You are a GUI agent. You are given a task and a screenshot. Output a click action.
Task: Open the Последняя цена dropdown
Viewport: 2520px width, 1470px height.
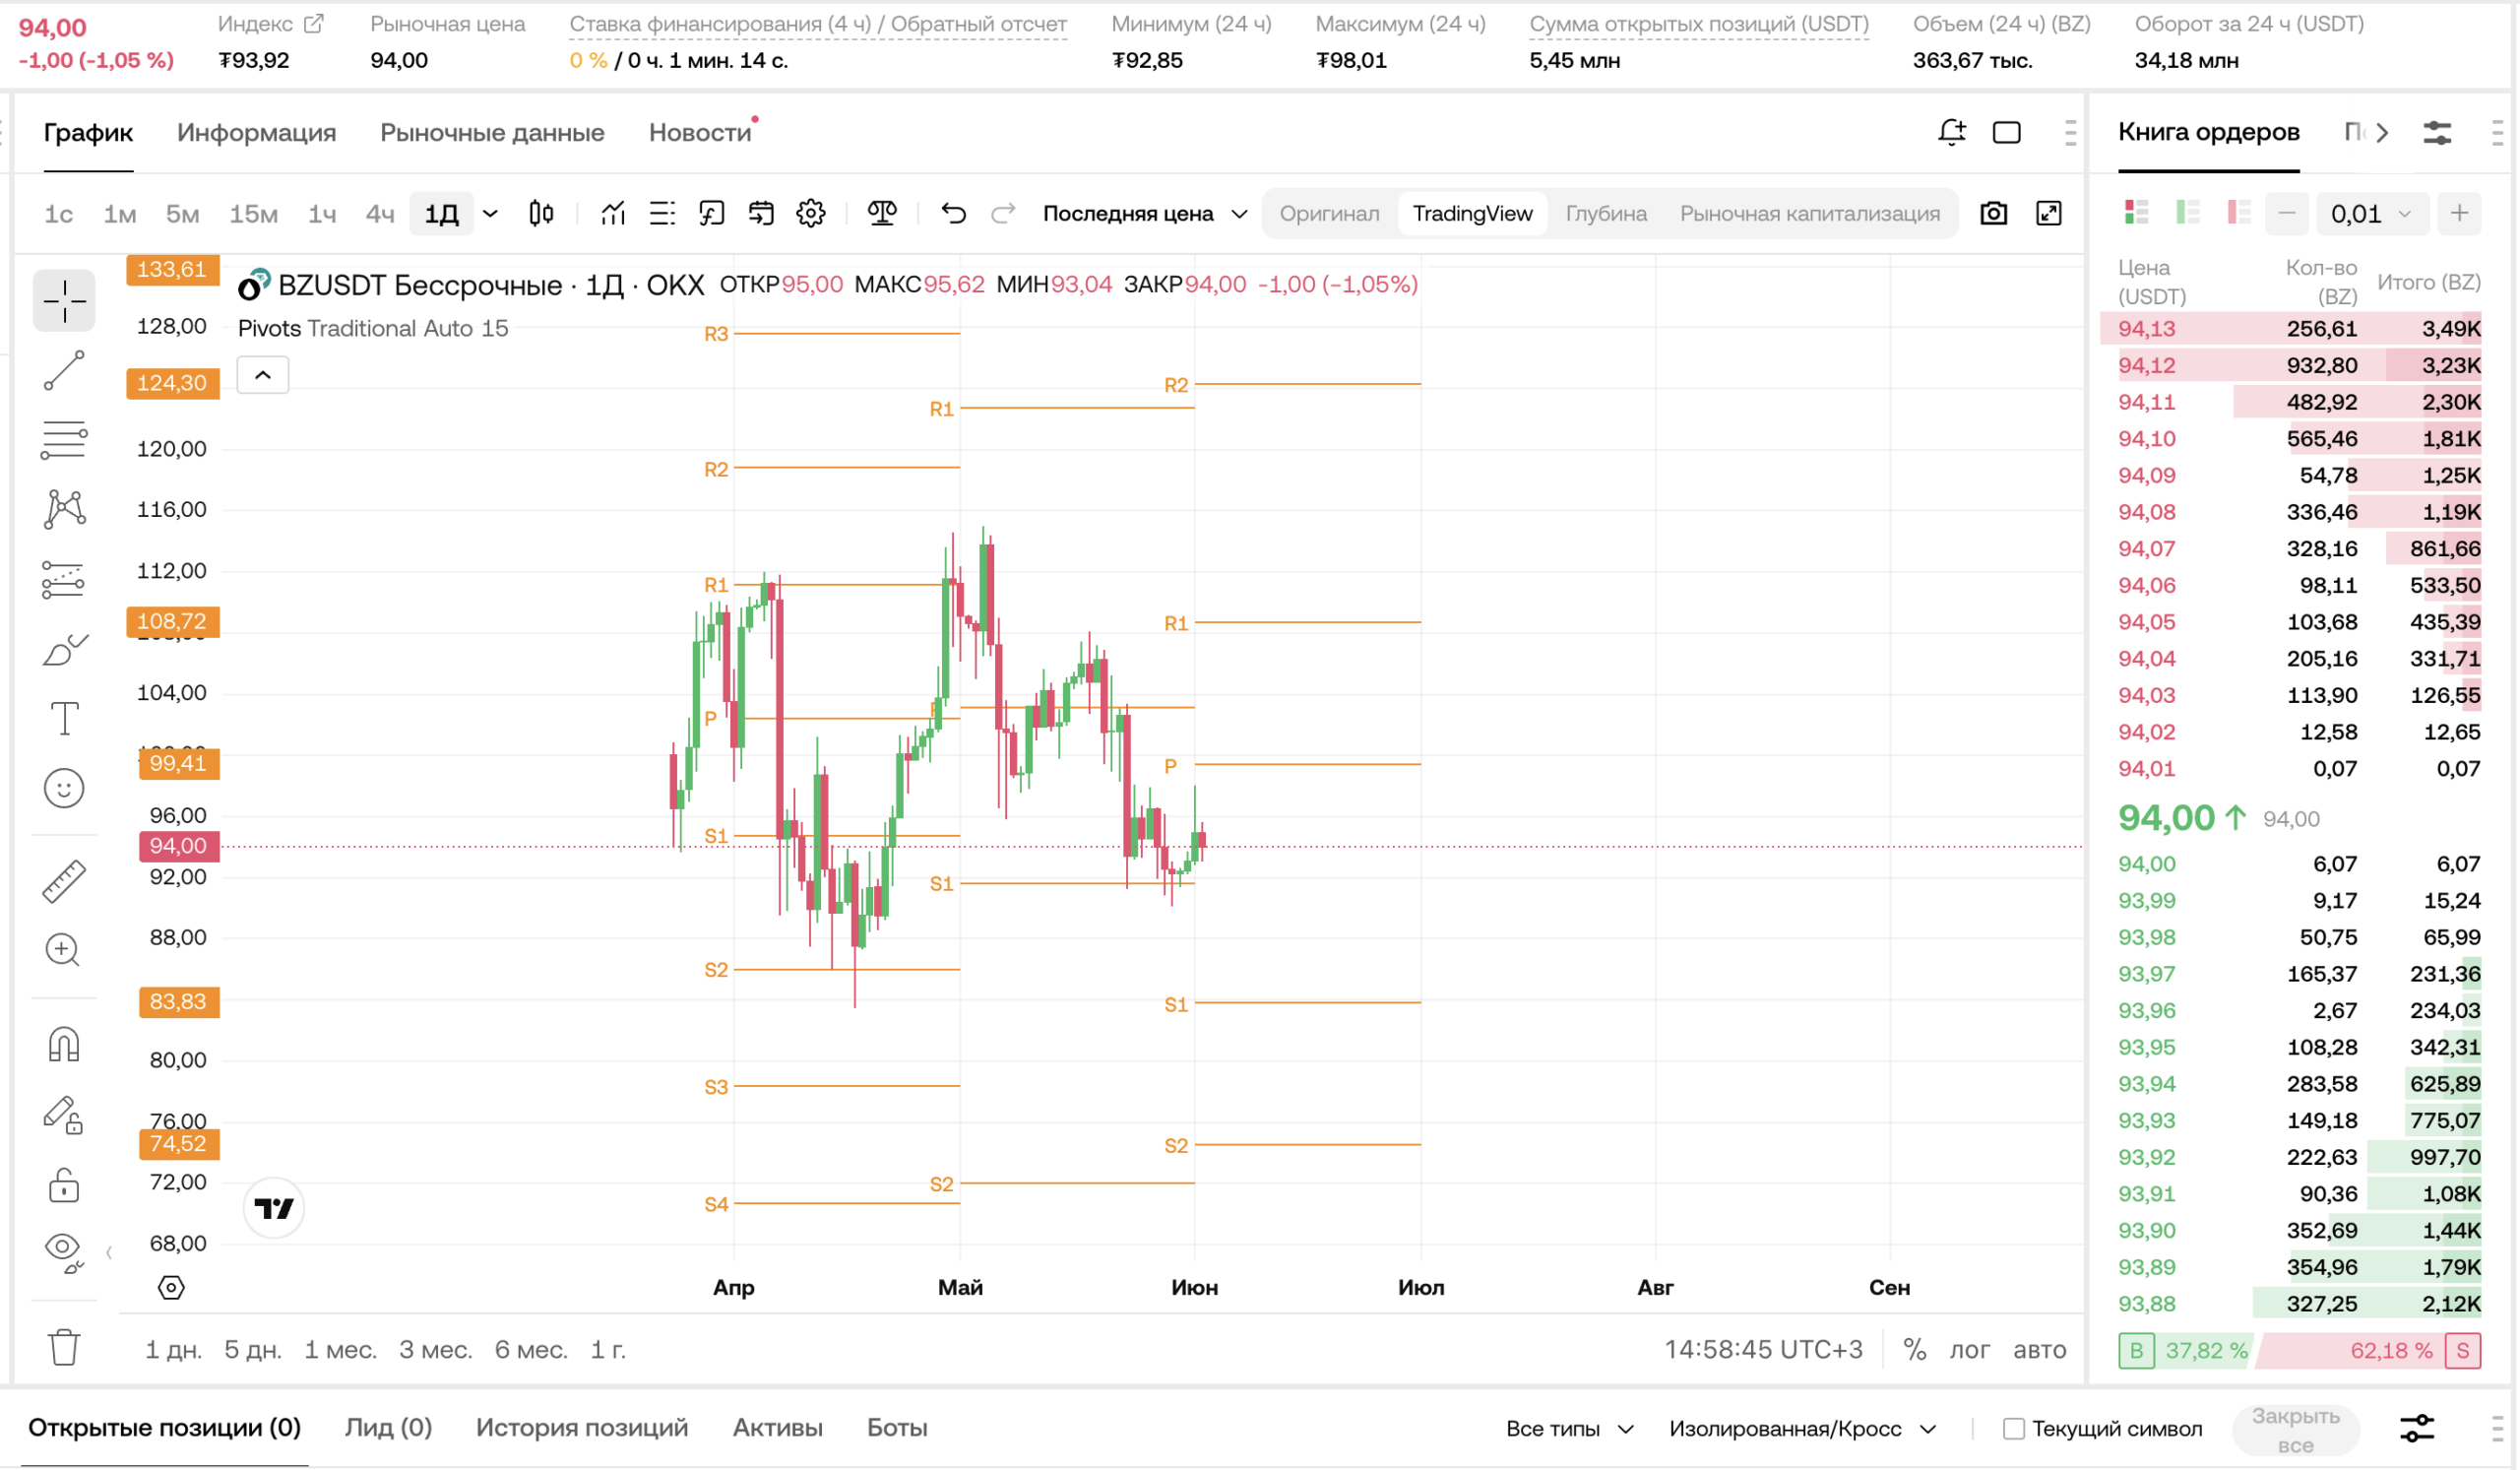pos(1145,213)
